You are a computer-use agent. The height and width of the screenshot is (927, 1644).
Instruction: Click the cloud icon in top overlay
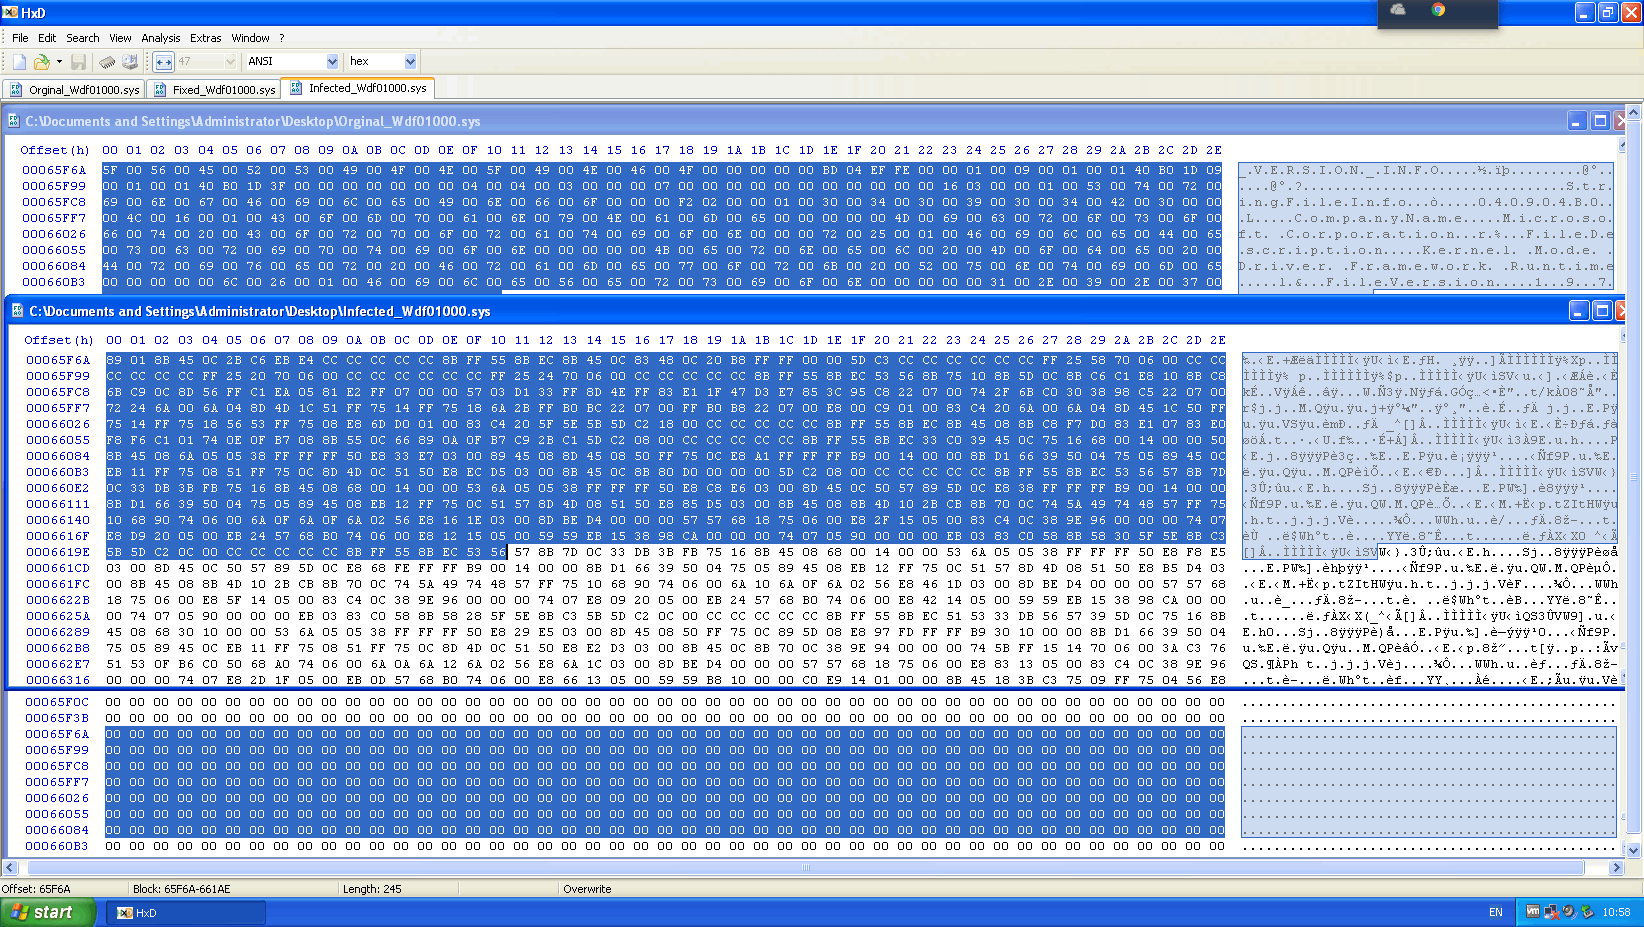[x=1398, y=9]
